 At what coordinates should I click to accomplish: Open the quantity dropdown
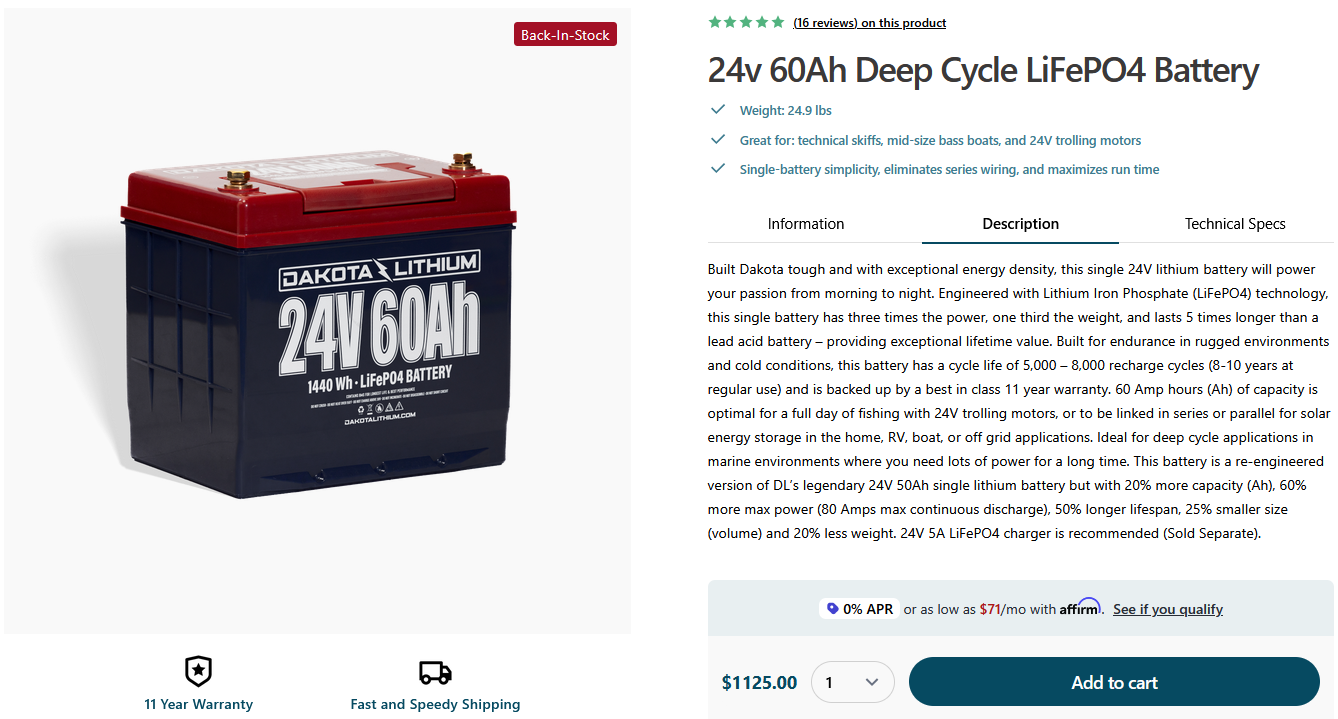[852, 682]
